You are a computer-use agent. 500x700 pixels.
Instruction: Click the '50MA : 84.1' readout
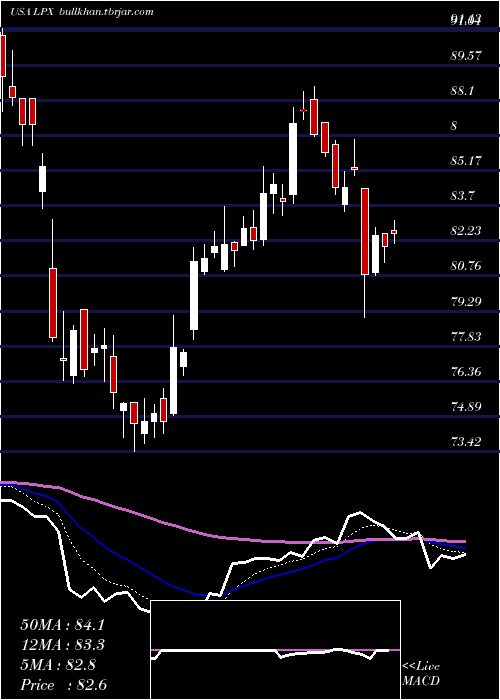click(63, 625)
